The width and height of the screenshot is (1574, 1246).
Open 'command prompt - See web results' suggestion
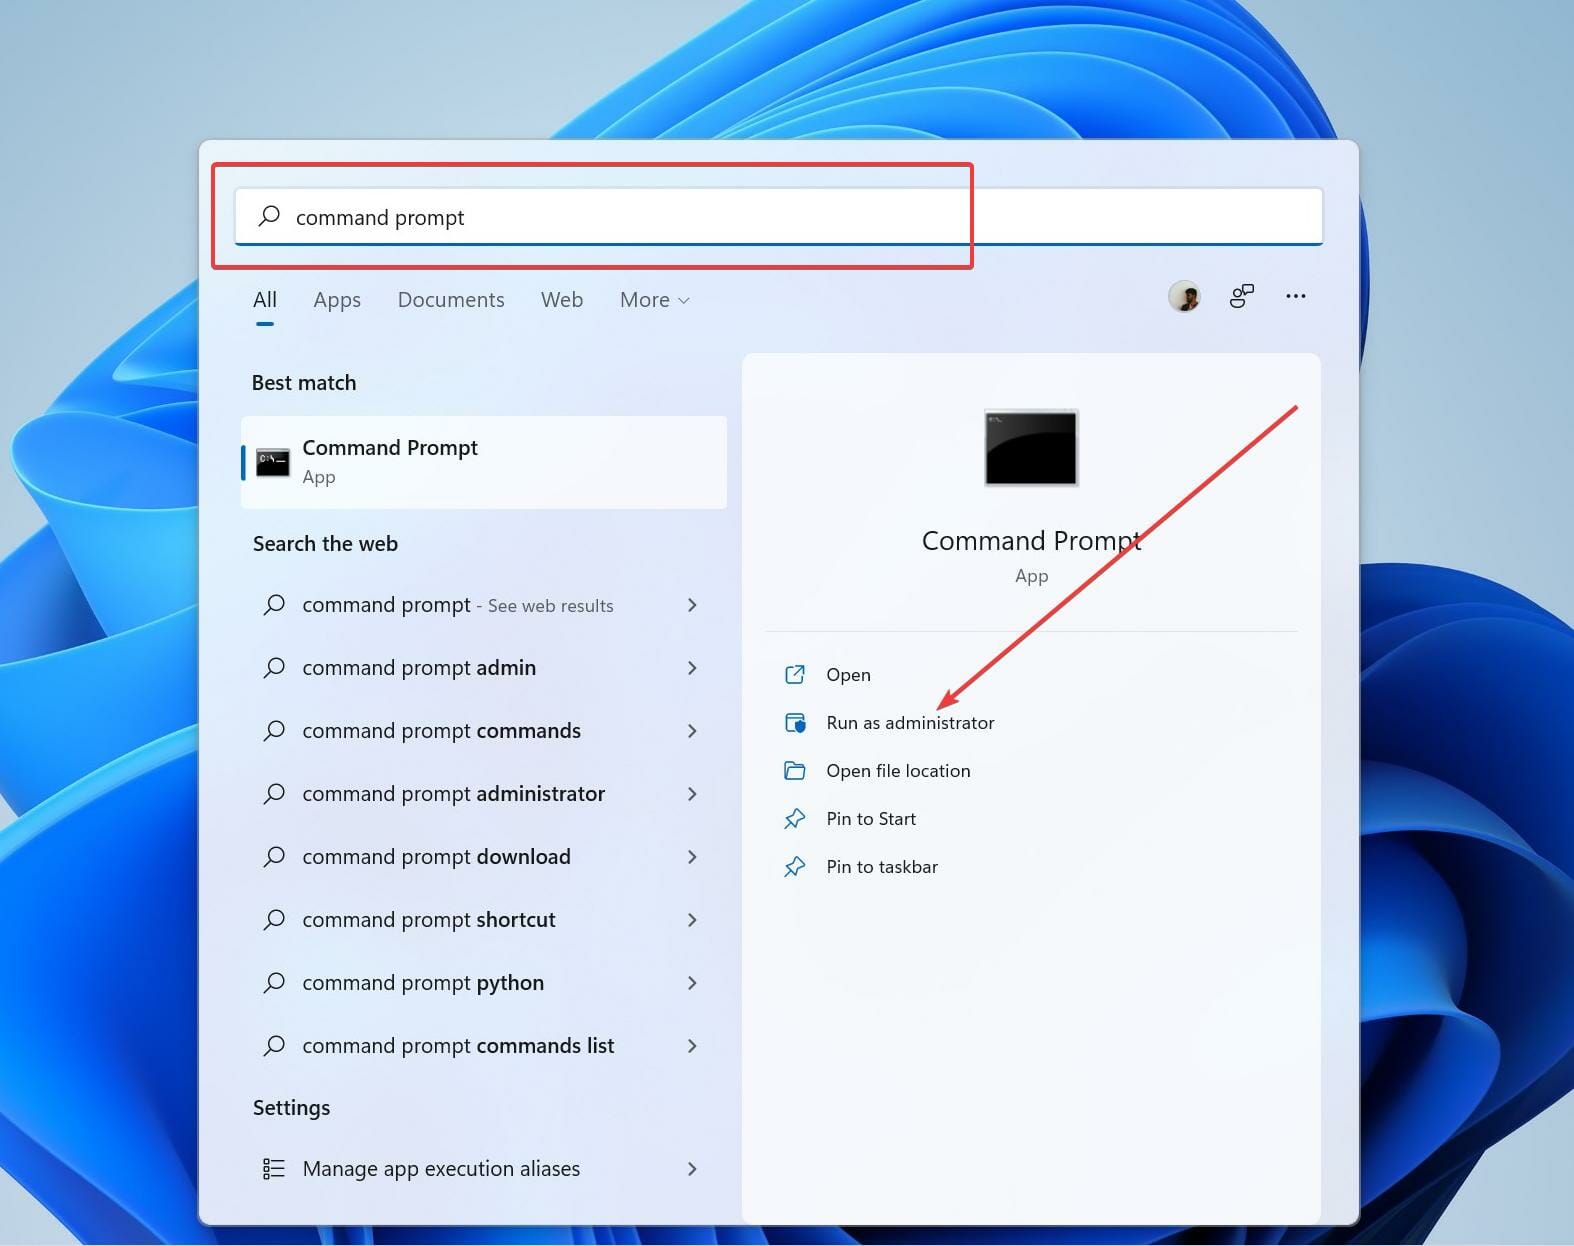coord(484,605)
